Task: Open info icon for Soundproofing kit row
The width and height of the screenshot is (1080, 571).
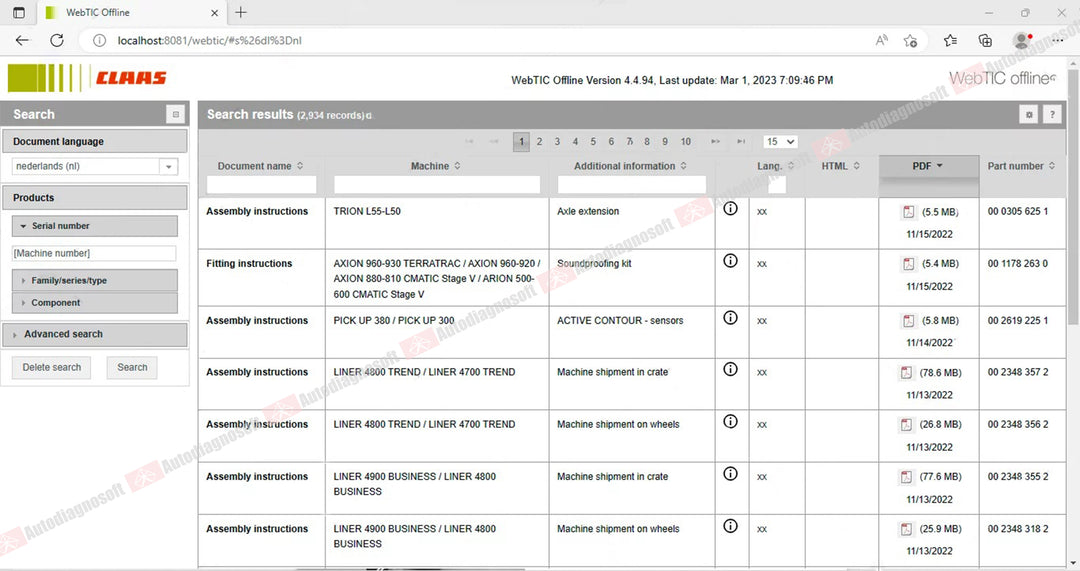Action: pyautogui.click(x=730, y=260)
